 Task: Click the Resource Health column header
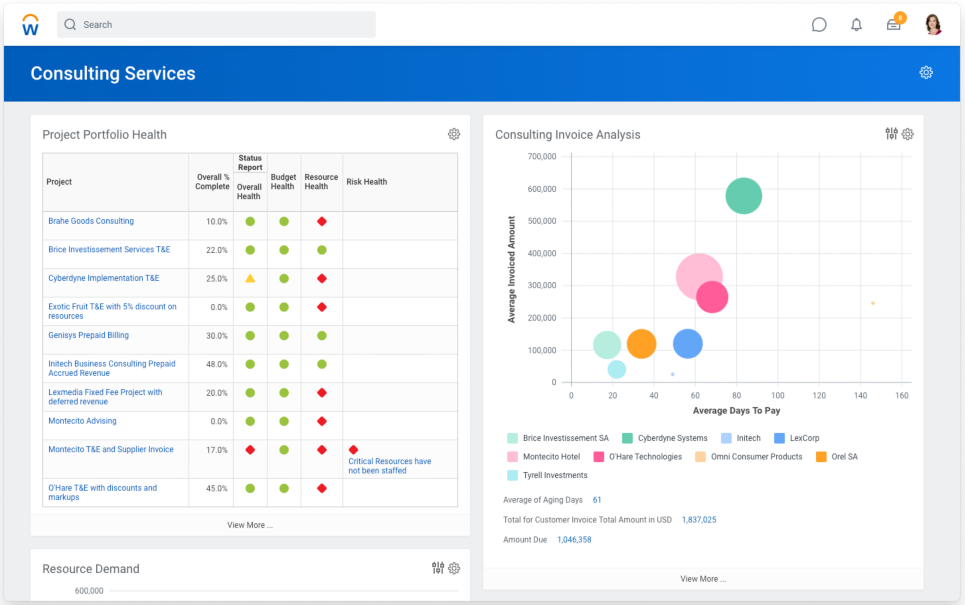point(321,182)
